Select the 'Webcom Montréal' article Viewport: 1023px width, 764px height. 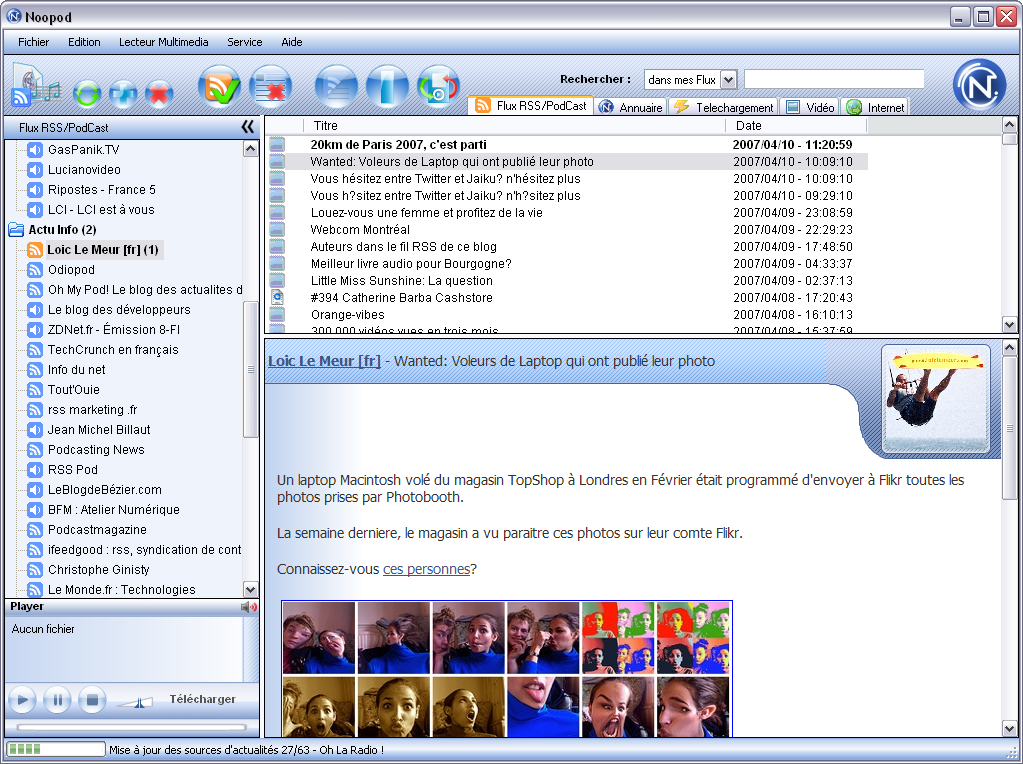tap(567, 230)
